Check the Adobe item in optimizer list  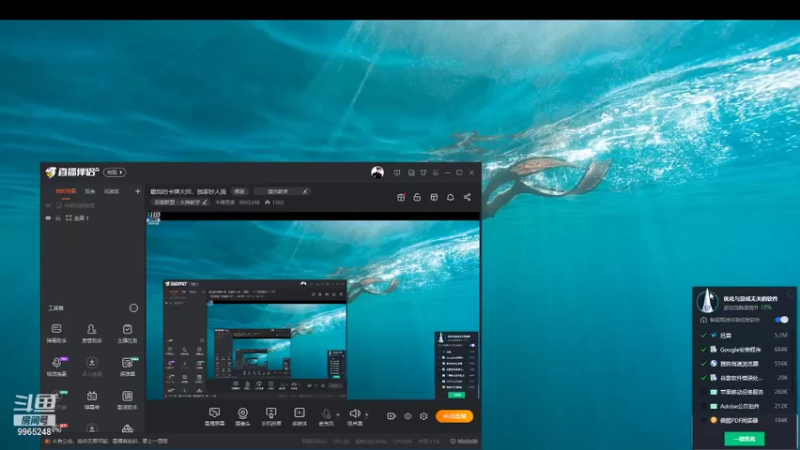pyautogui.click(x=704, y=406)
